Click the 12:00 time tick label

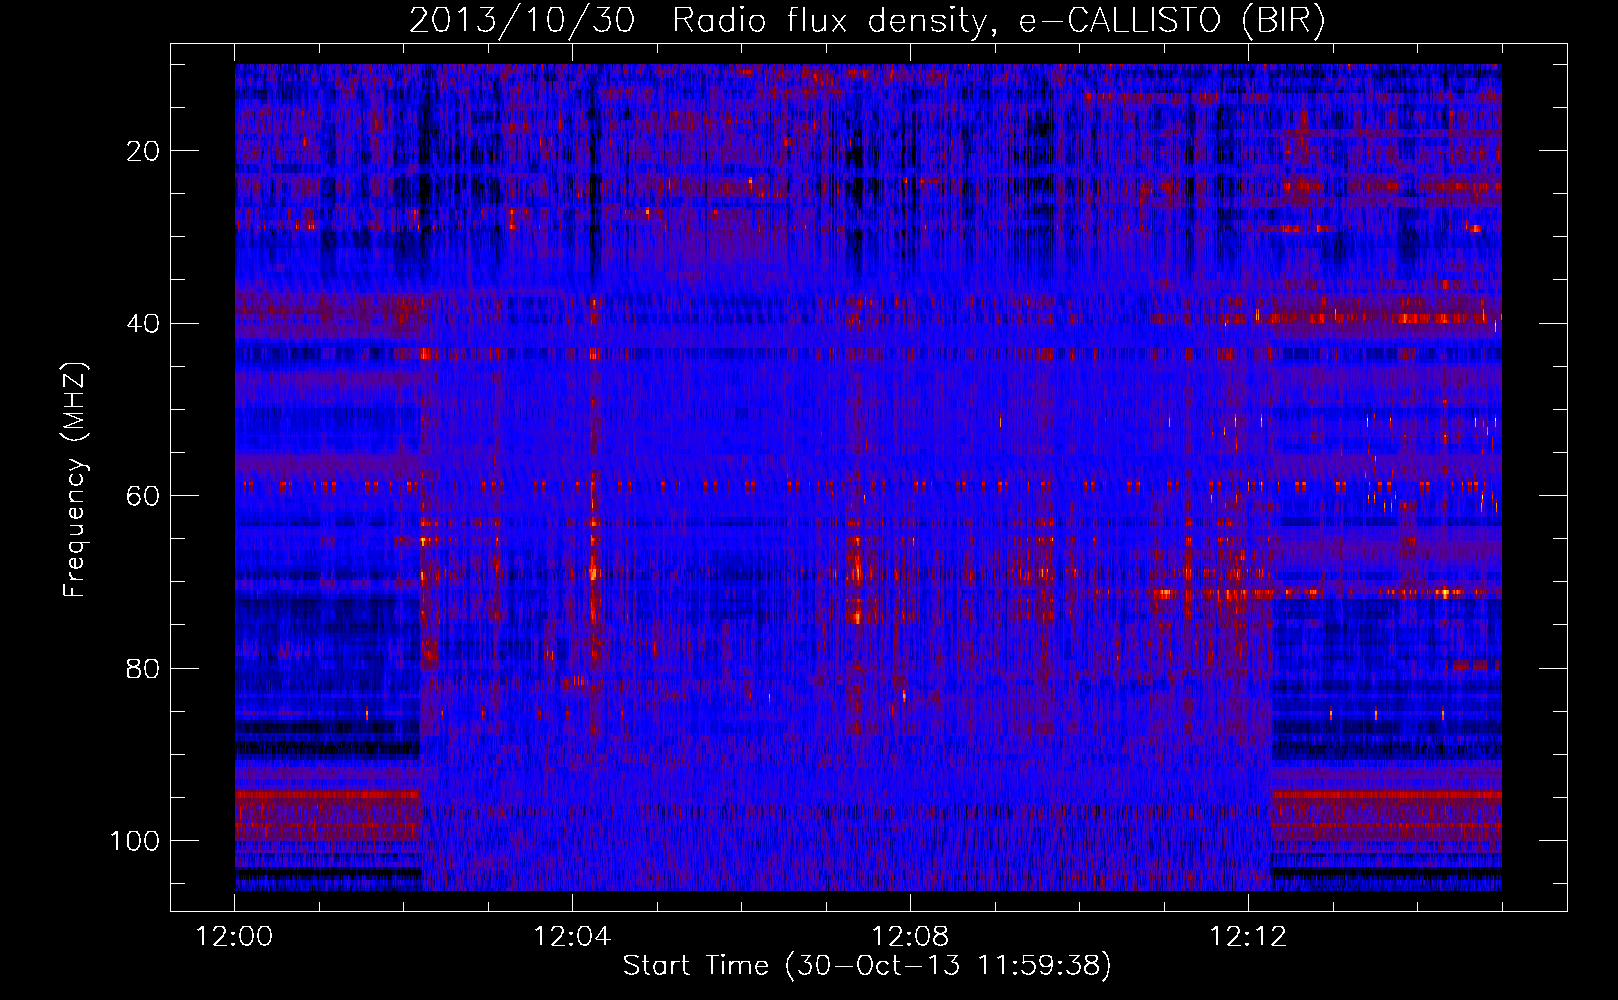pyautogui.click(x=234, y=938)
